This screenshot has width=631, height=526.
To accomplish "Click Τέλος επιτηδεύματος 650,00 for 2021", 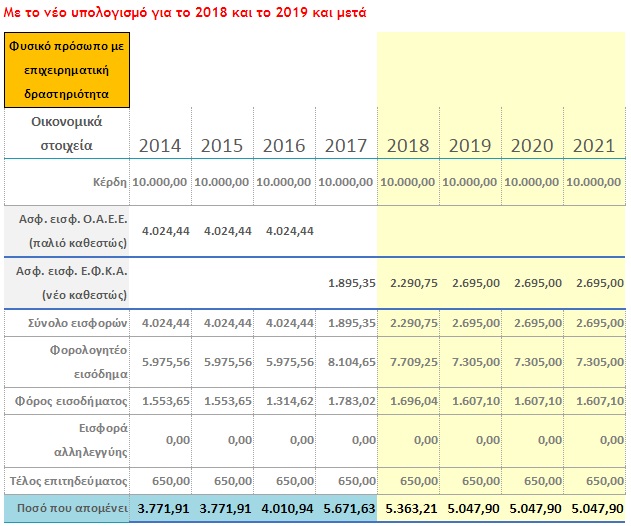I will [605, 481].
